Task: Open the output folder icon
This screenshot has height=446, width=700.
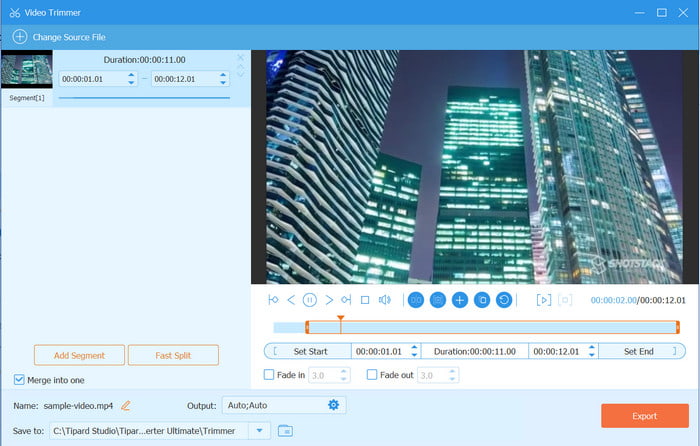Action: point(285,430)
